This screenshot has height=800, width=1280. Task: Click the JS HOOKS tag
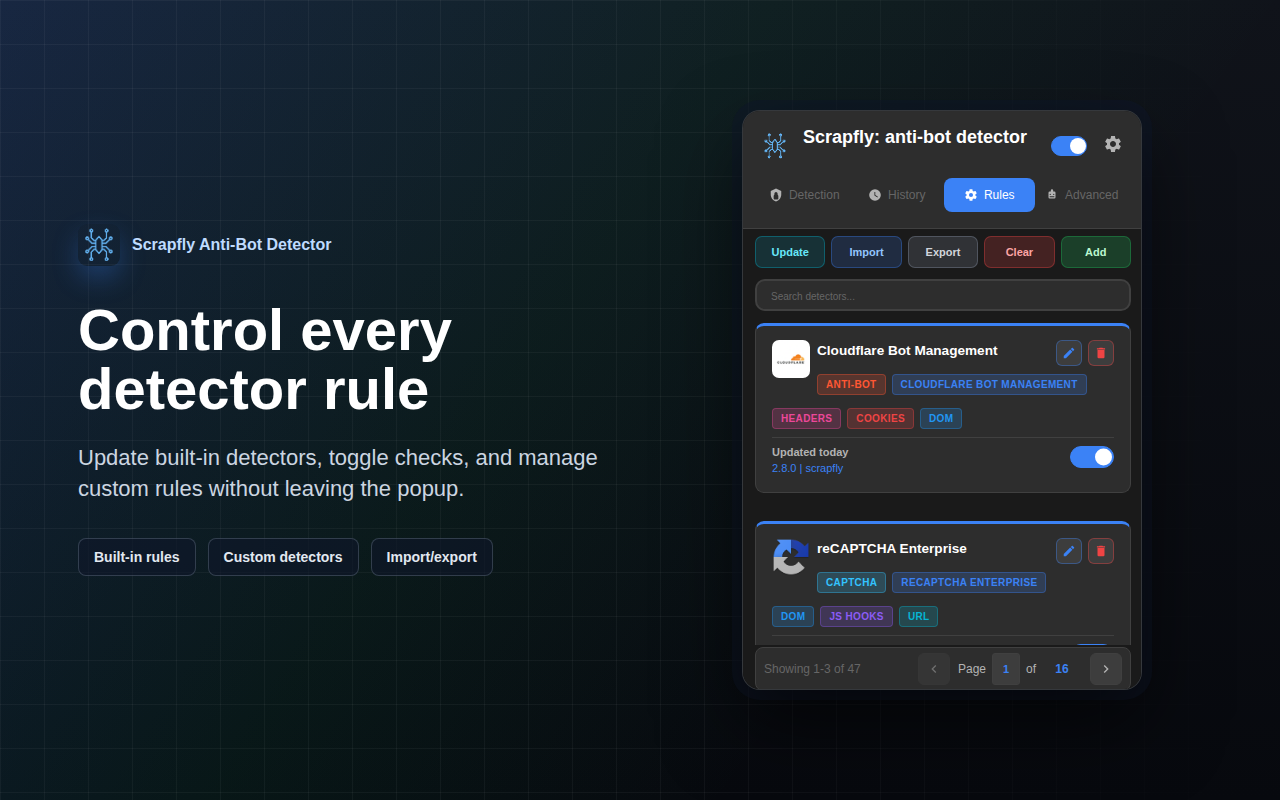tap(856, 616)
